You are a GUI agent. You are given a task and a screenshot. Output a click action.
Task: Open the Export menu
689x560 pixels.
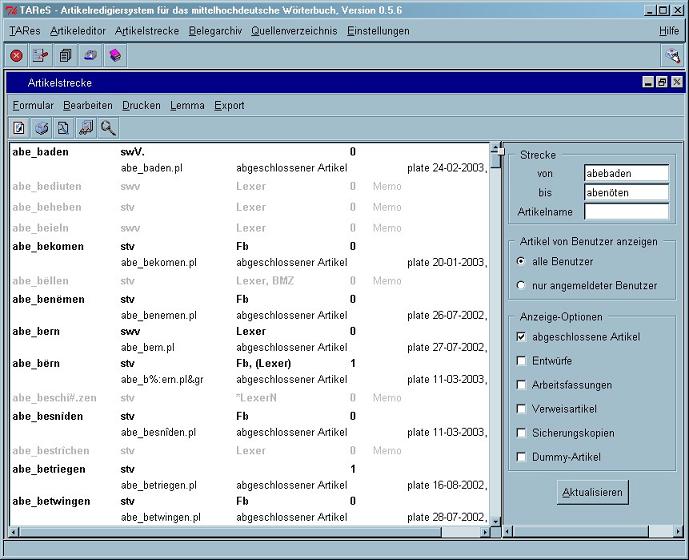(229, 105)
